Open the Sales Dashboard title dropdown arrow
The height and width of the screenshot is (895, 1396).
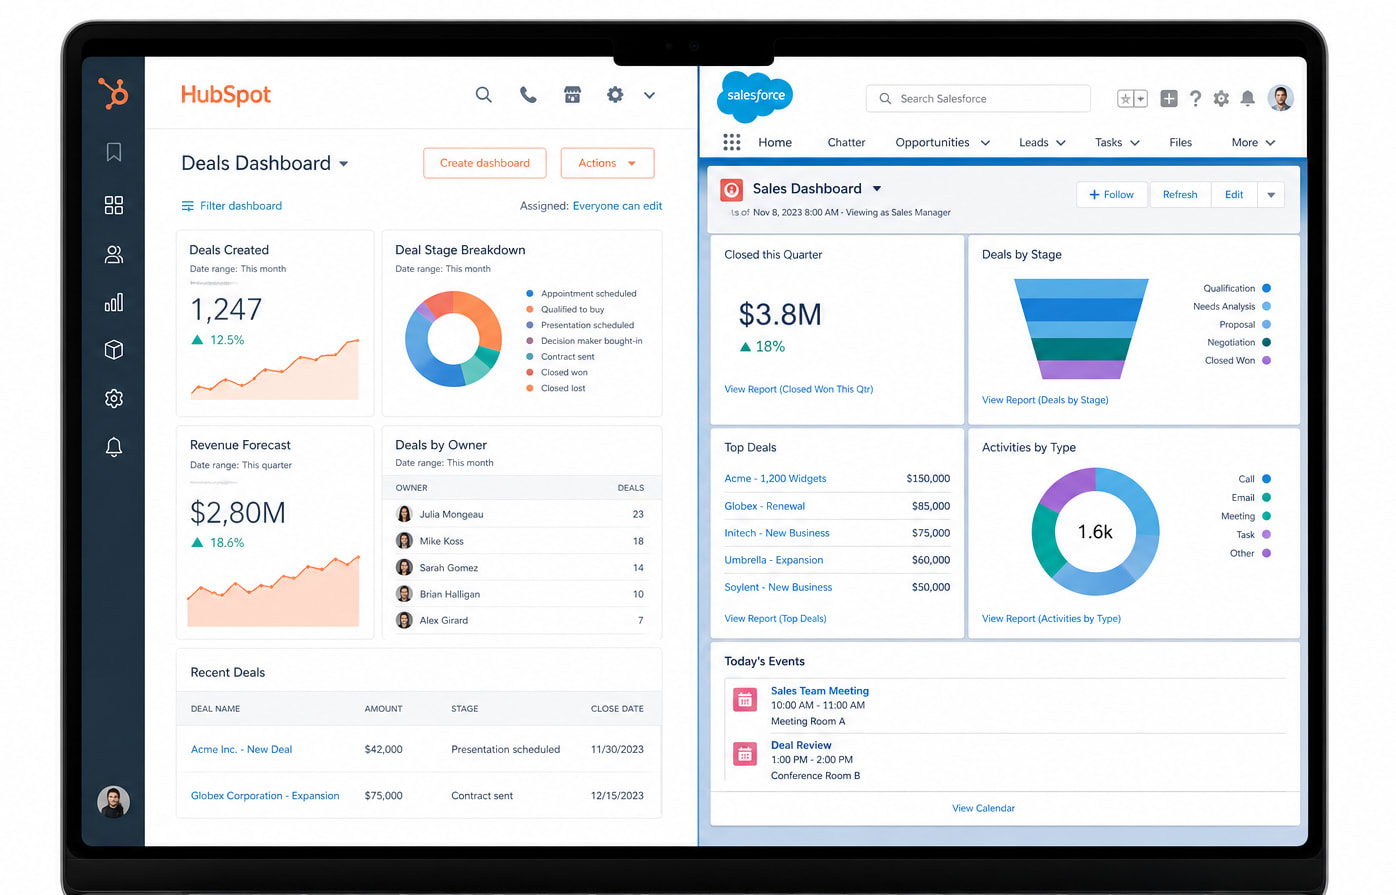877,189
